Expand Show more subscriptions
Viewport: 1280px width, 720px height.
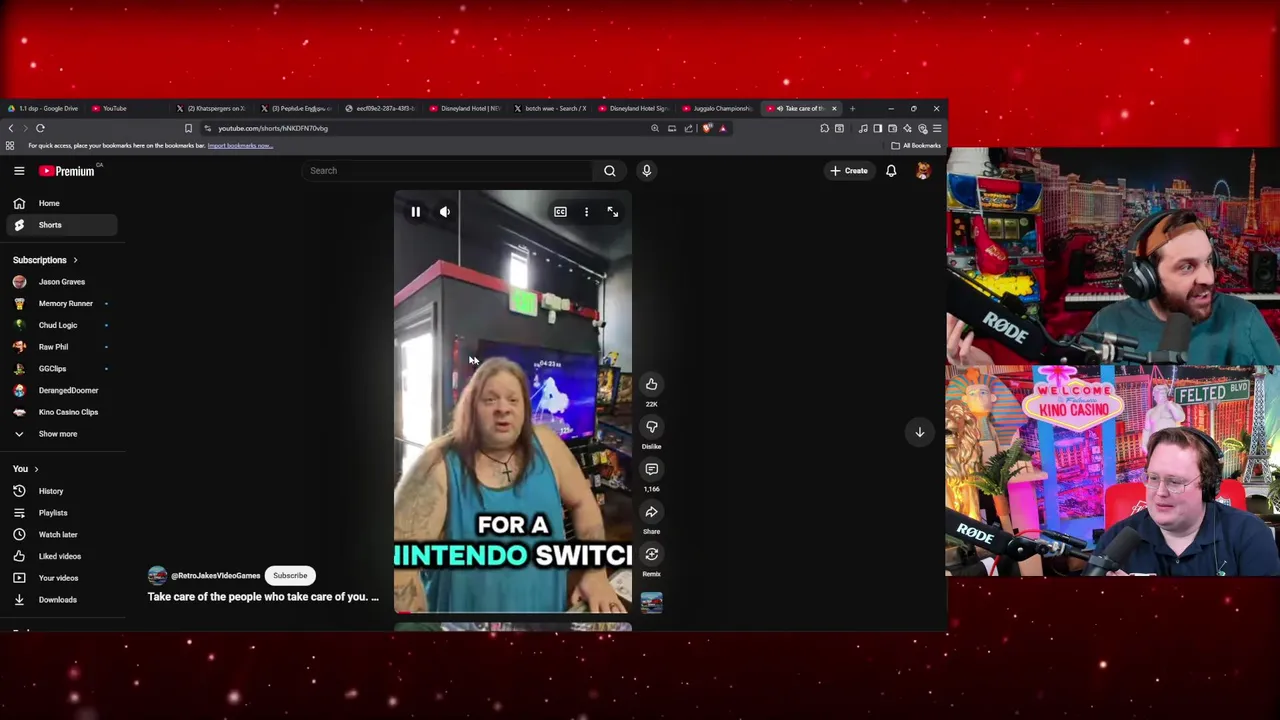tap(60, 434)
